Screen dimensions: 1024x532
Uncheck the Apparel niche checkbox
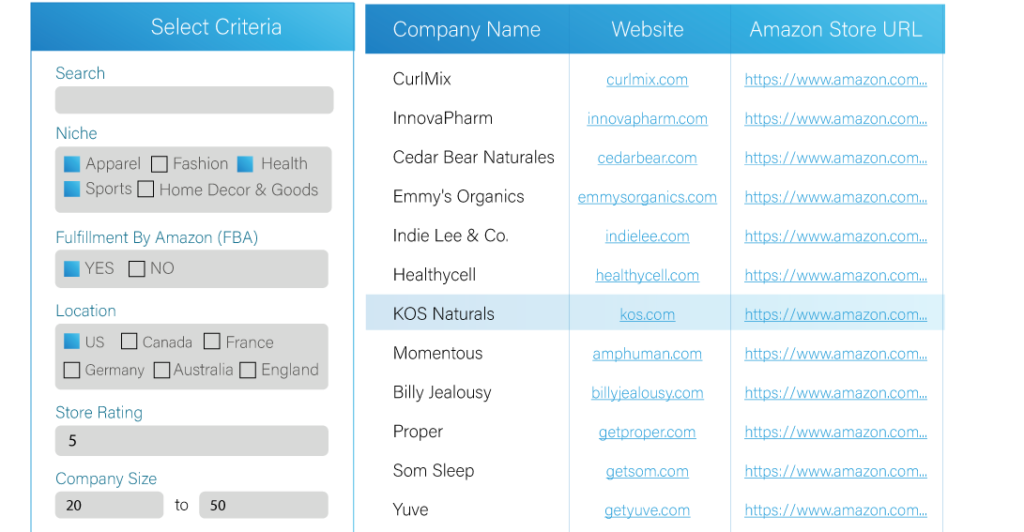(x=72, y=164)
